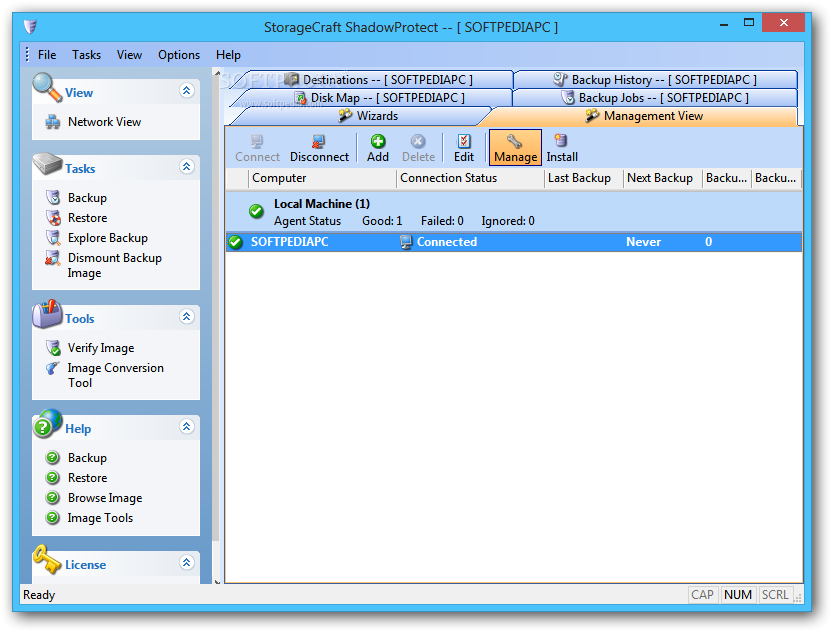Collapse the Tasks panel chevron
This screenshot has width=832, height=632.
coord(186,167)
